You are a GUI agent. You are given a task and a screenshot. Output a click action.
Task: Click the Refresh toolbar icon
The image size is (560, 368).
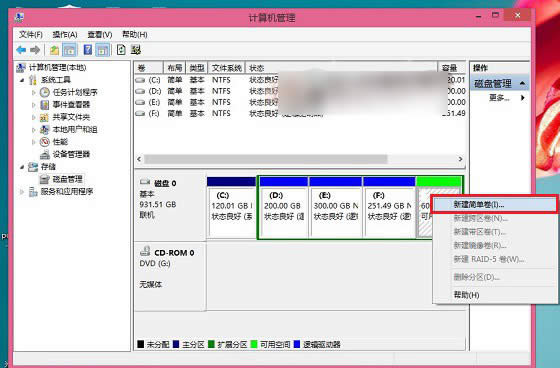pyautogui.click(x=121, y=50)
